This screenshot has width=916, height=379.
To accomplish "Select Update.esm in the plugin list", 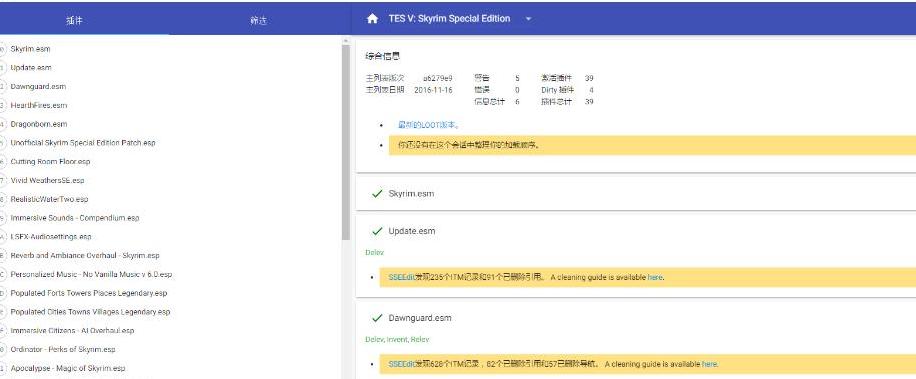I will [31, 68].
